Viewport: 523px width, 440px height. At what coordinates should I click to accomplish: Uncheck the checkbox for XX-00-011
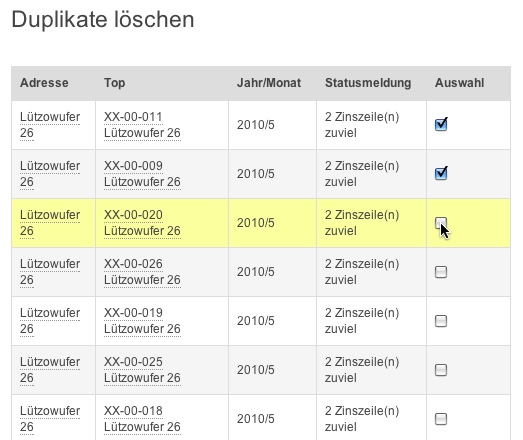441,125
